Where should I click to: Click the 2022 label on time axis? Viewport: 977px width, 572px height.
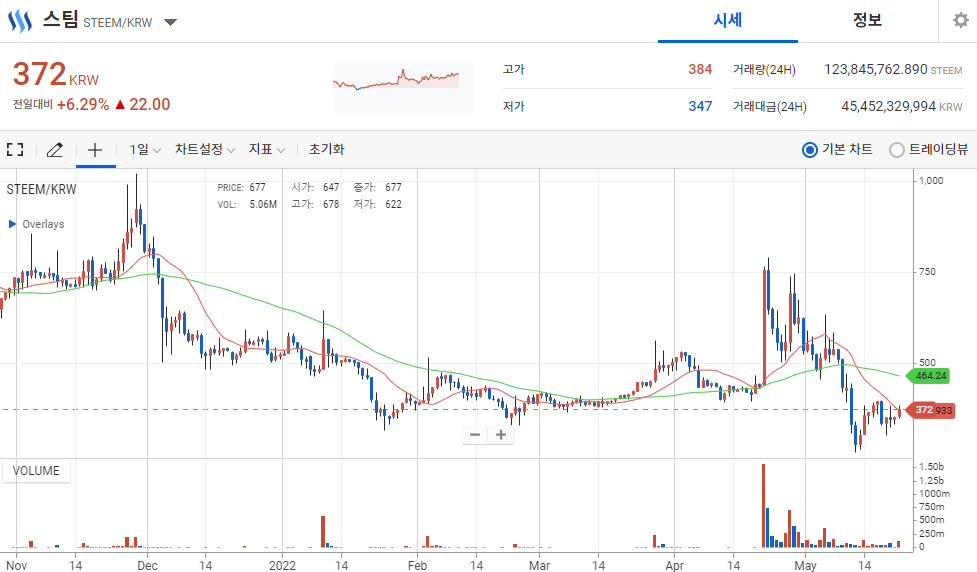pos(282,565)
